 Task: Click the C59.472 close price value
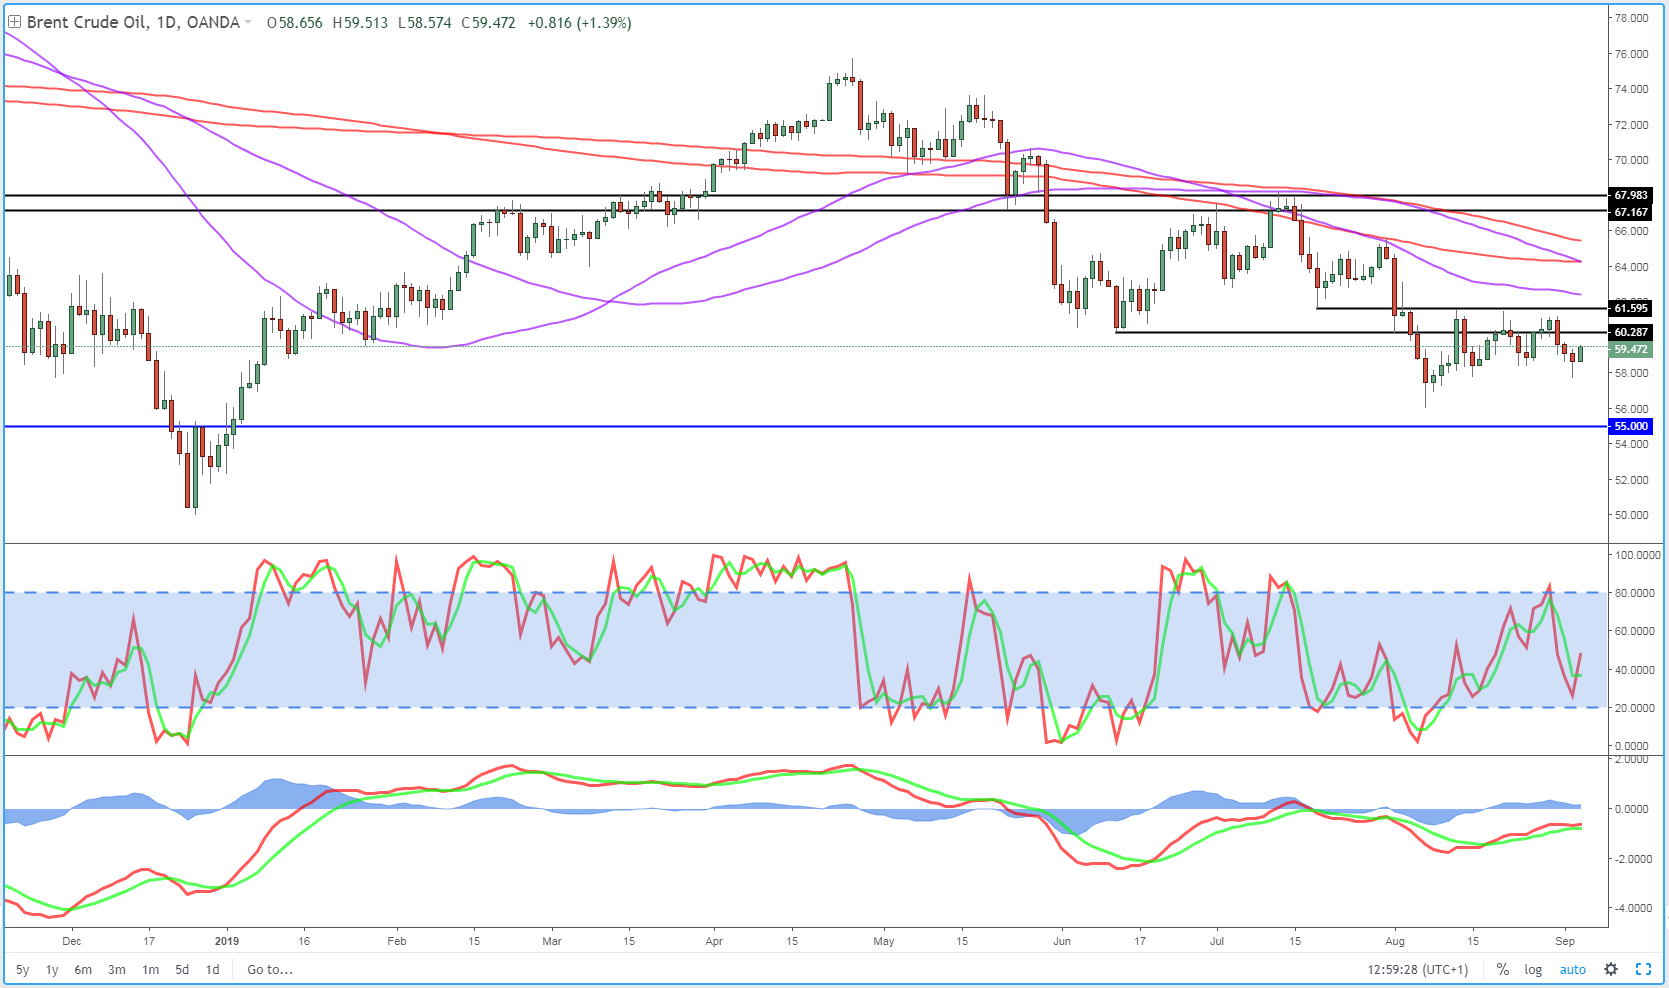pyautogui.click(x=488, y=22)
